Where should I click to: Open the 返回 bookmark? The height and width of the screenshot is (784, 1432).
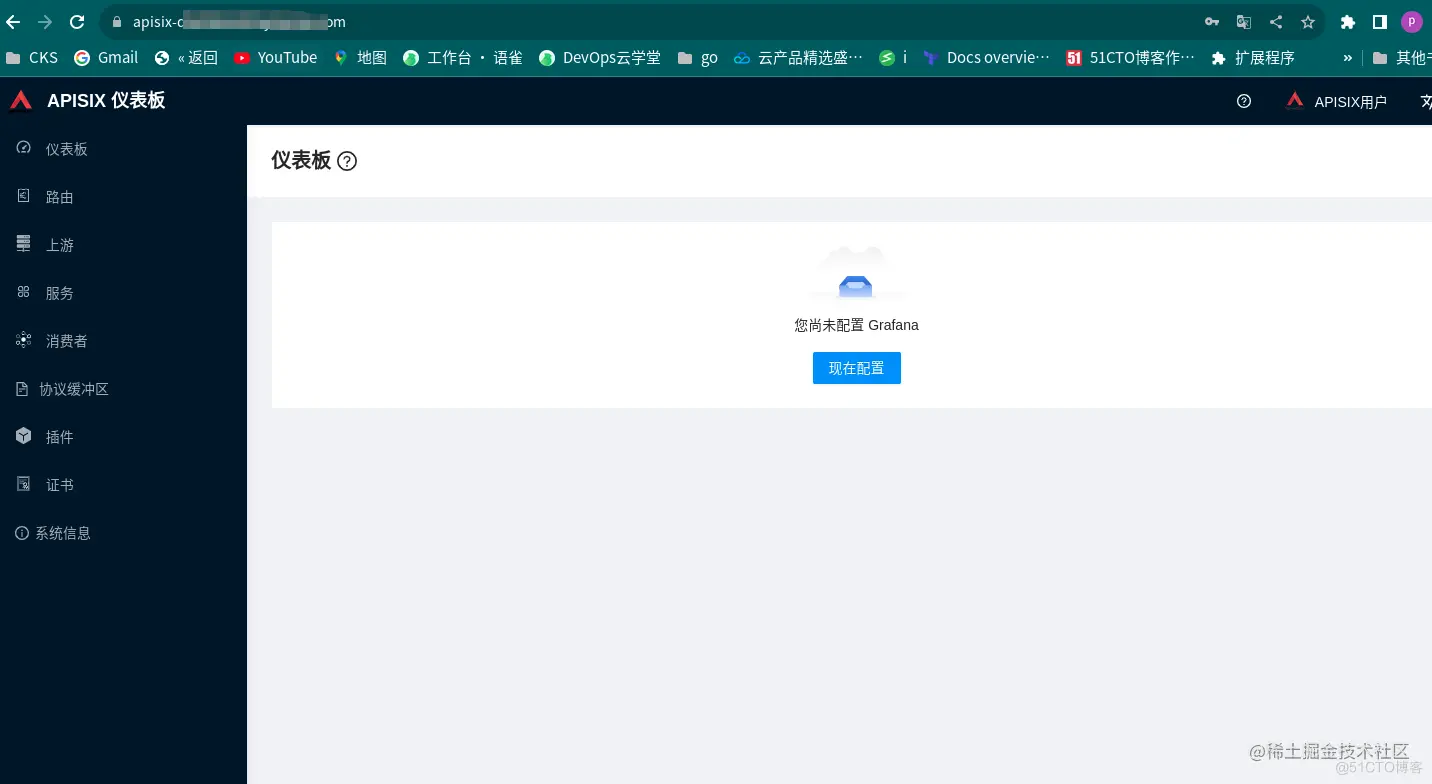pyautogui.click(x=186, y=58)
